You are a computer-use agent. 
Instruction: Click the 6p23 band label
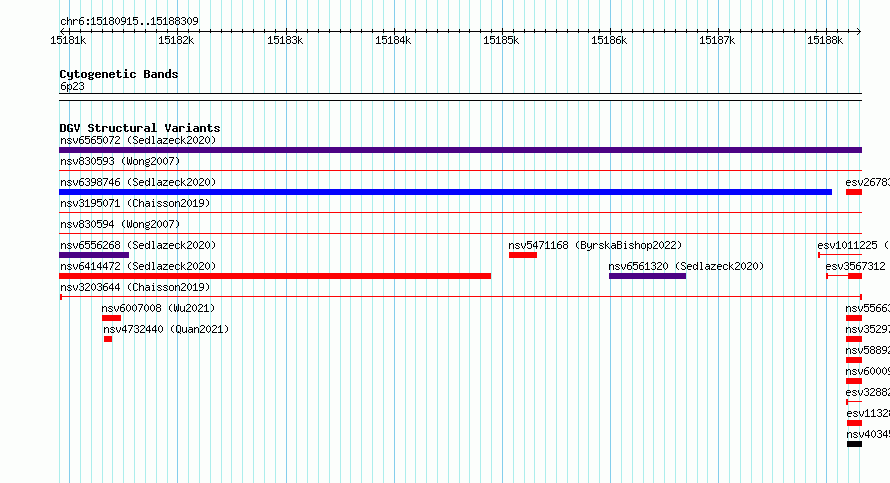pyautogui.click(x=72, y=86)
